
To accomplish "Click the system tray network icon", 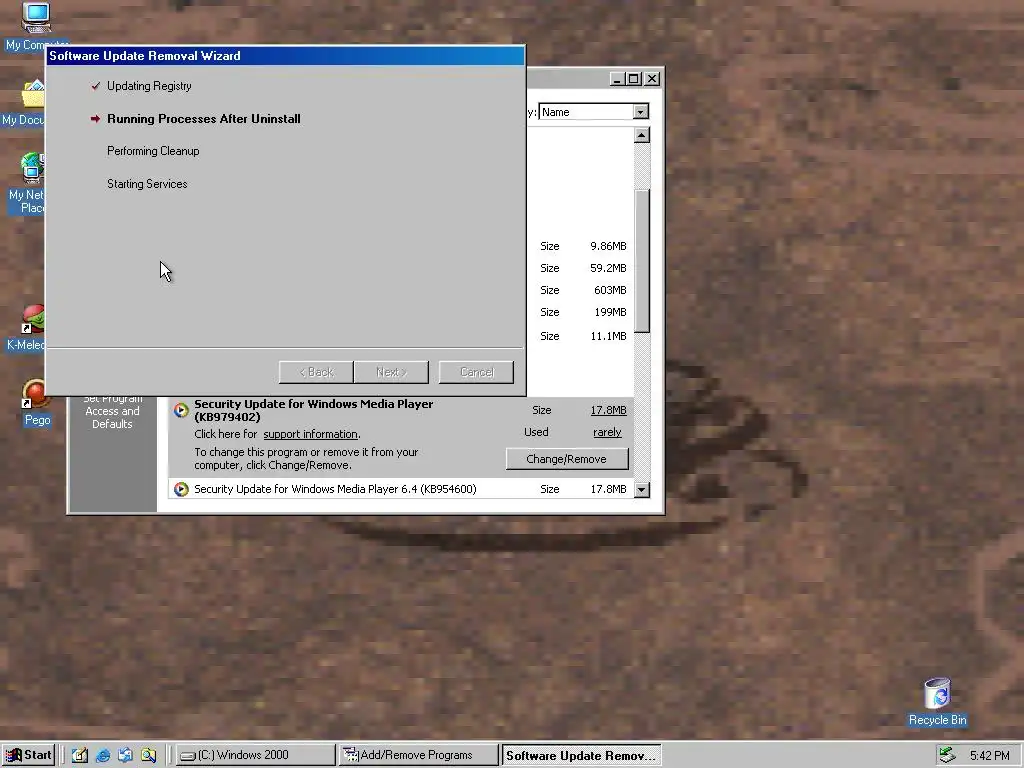I will 947,756.
